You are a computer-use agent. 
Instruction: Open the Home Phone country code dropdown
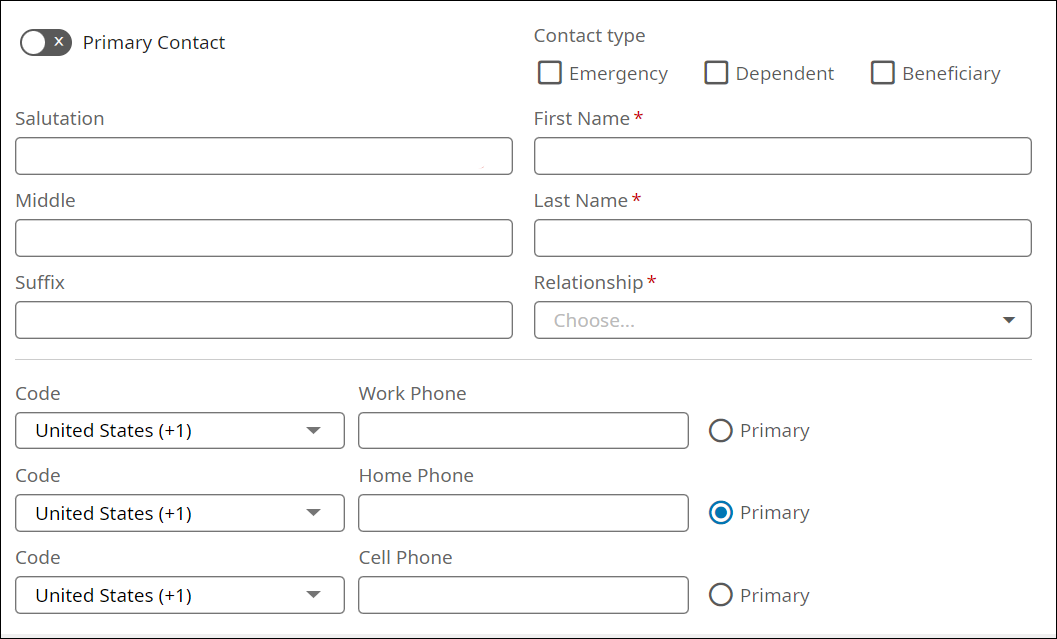pos(180,513)
